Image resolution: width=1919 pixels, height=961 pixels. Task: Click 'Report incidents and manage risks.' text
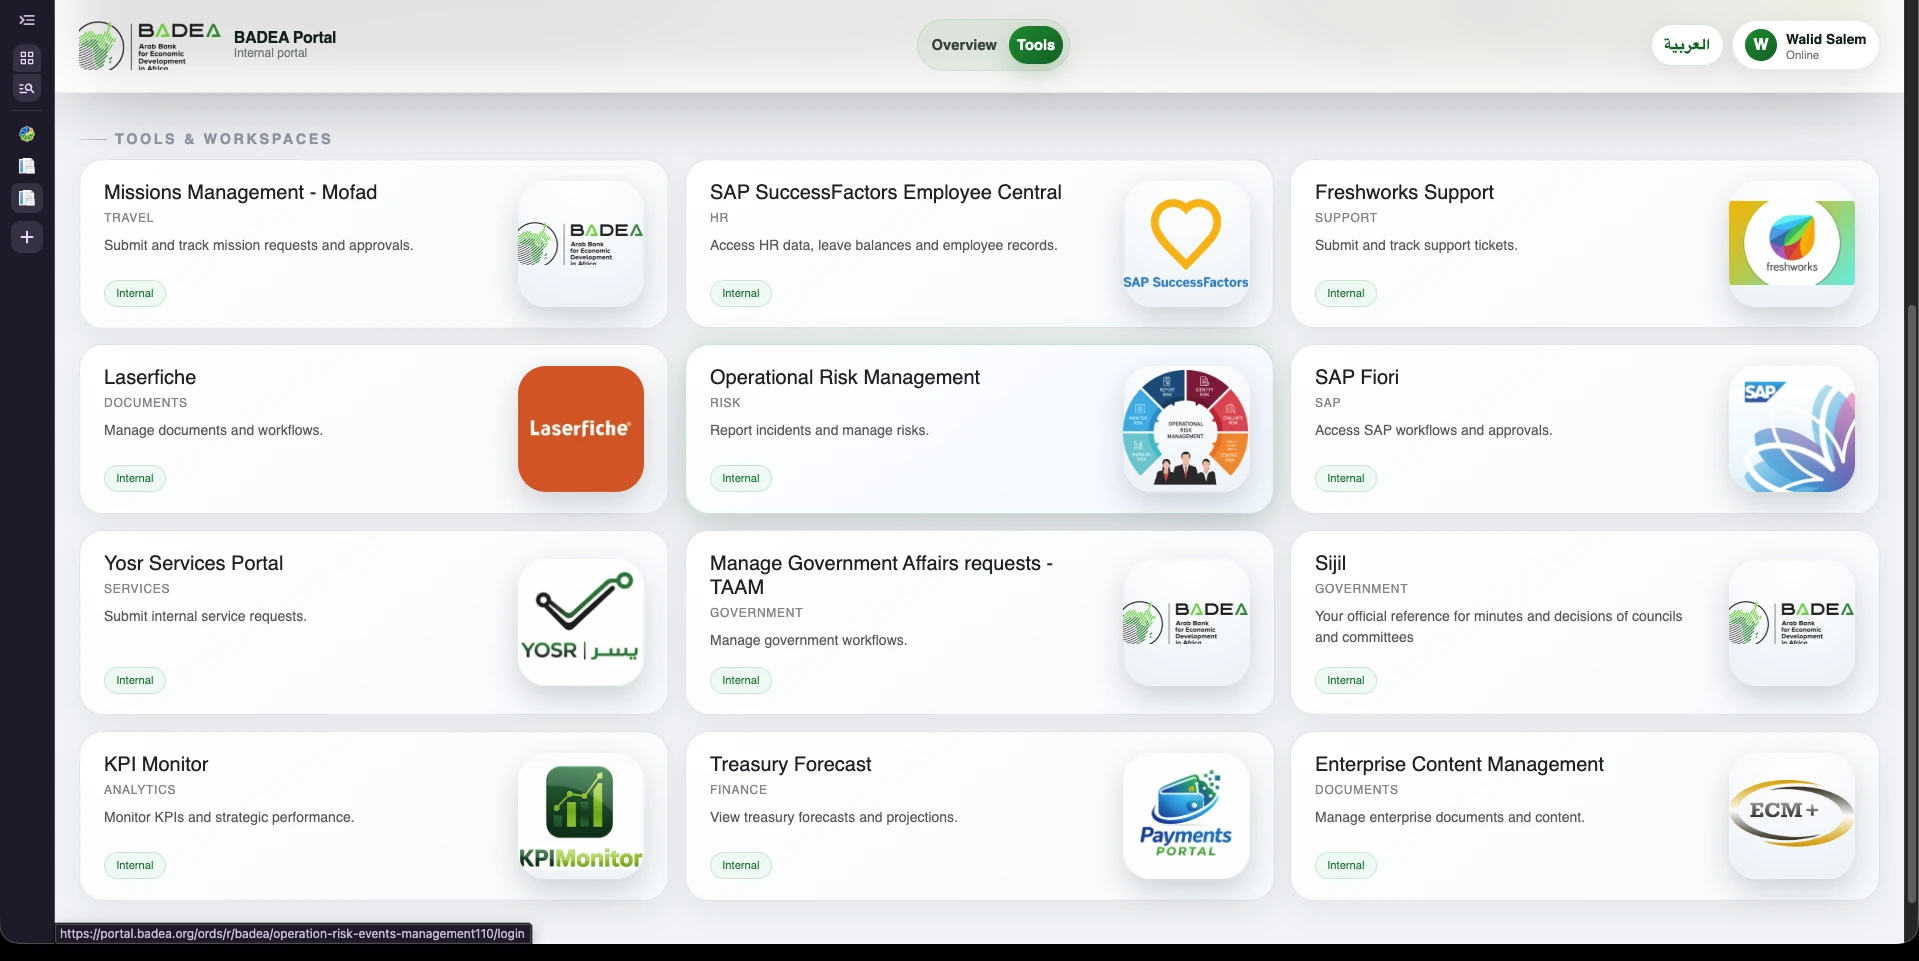(819, 430)
